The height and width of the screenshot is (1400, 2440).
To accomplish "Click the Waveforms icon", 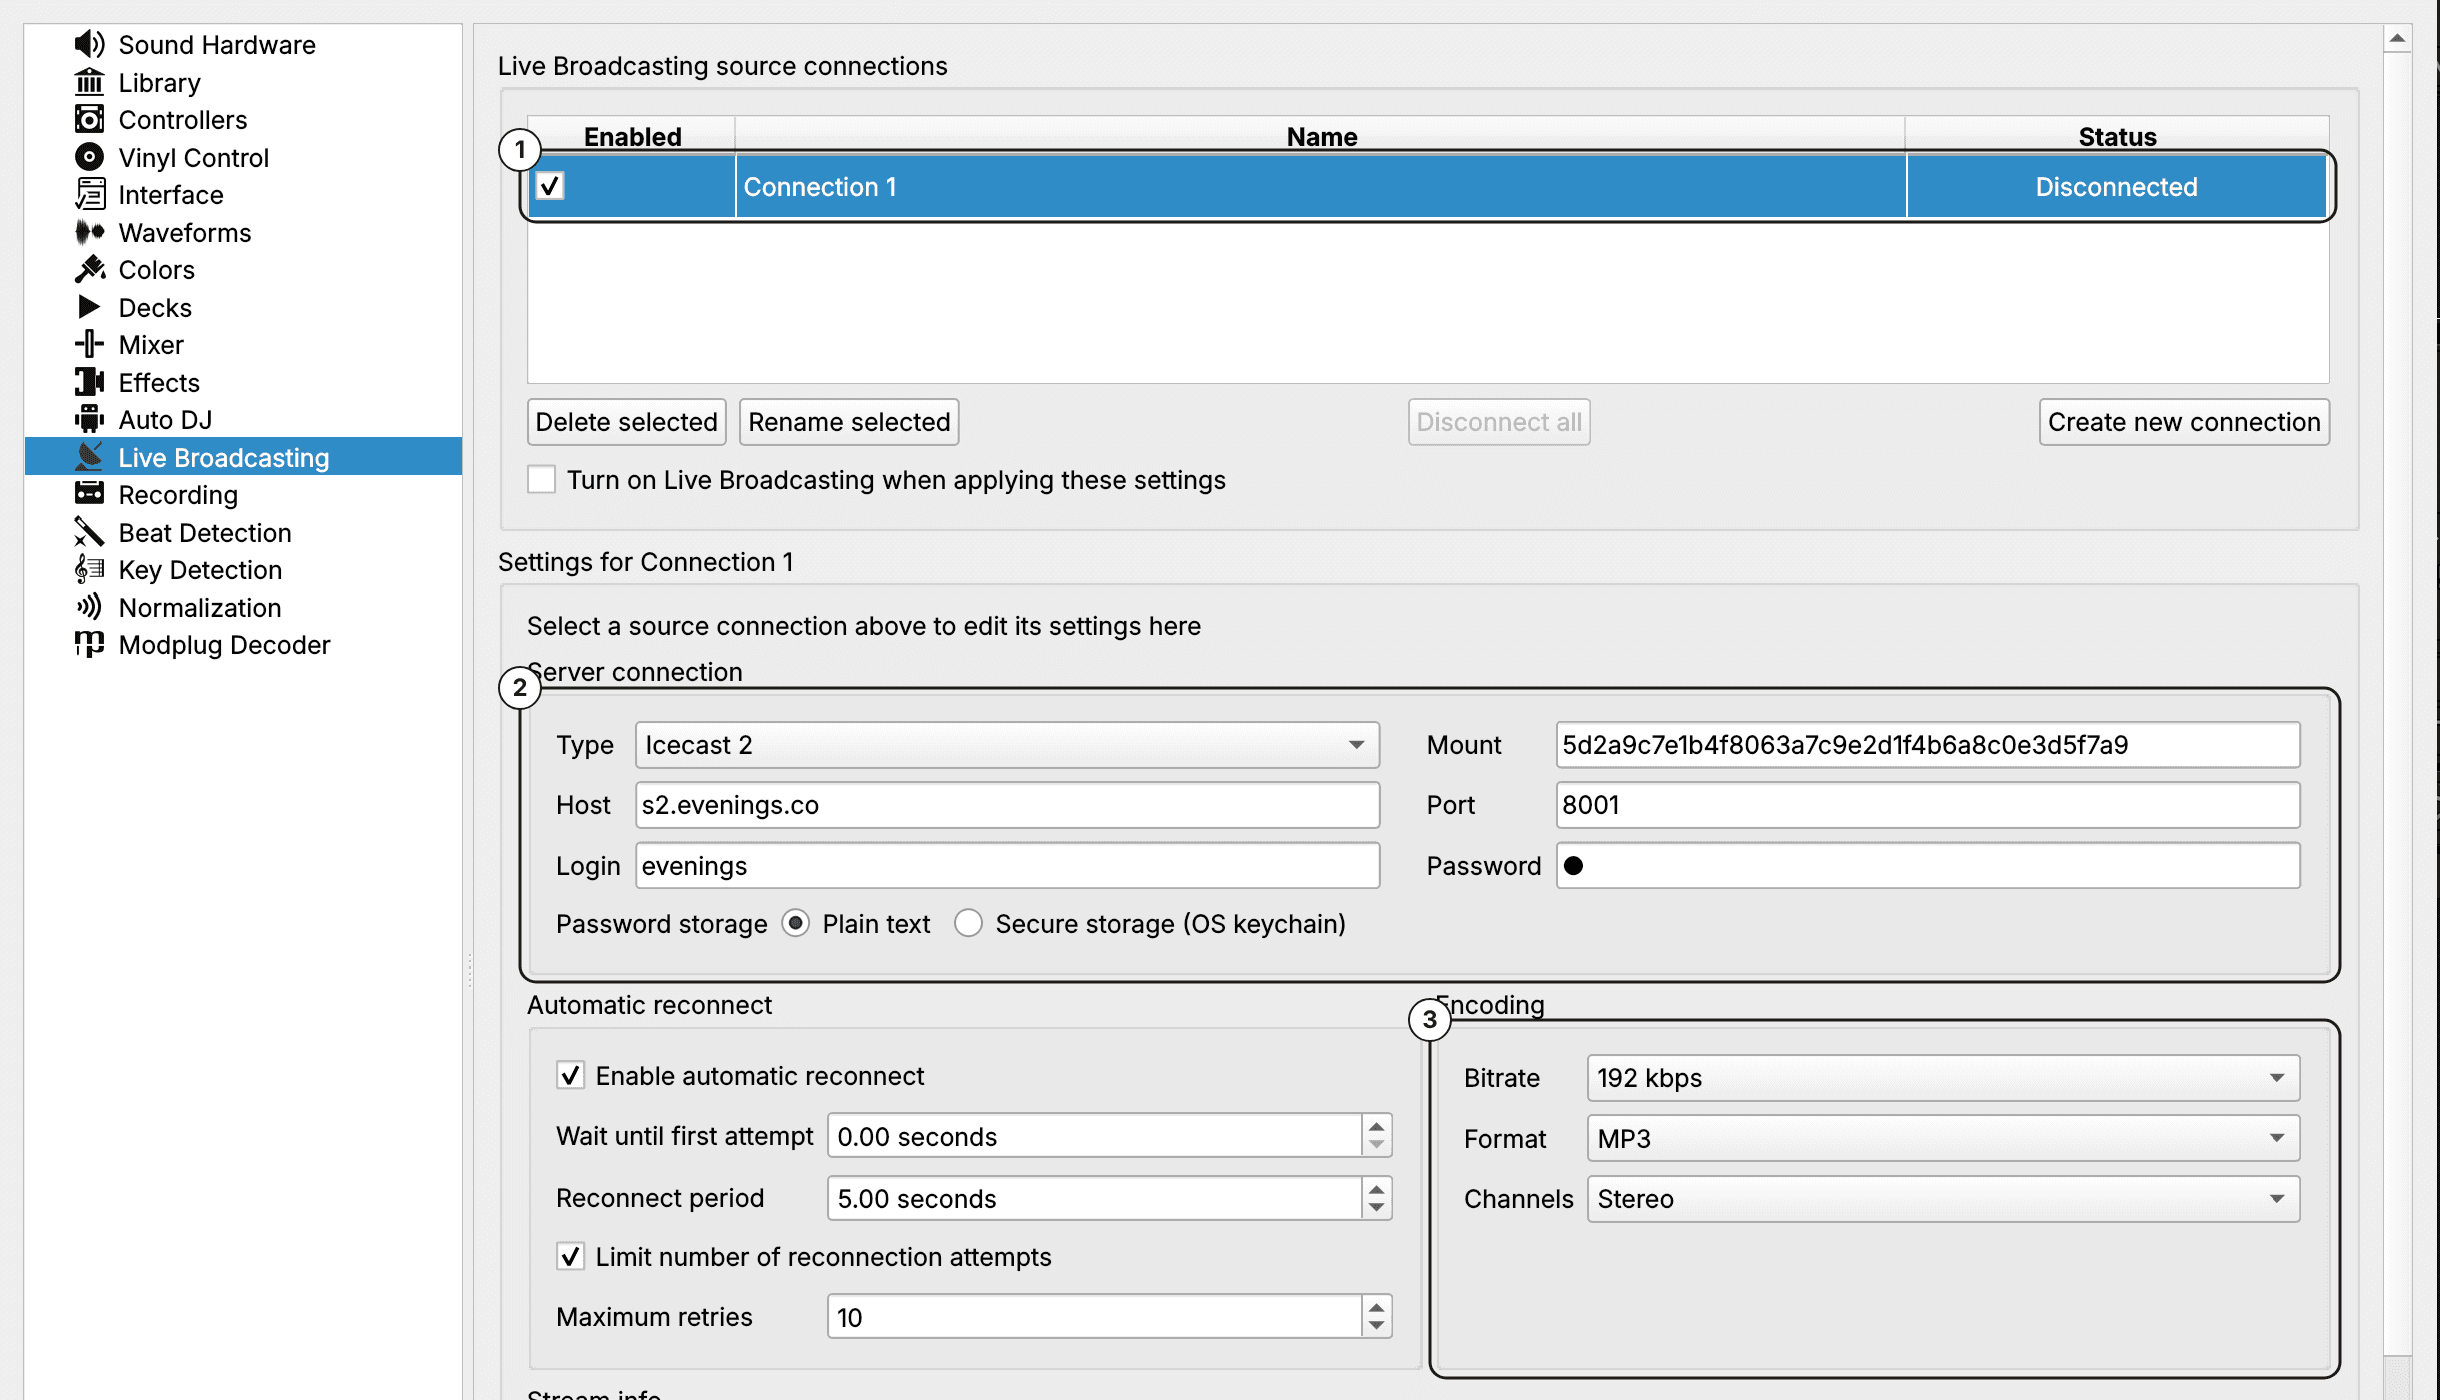I will coord(89,232).
